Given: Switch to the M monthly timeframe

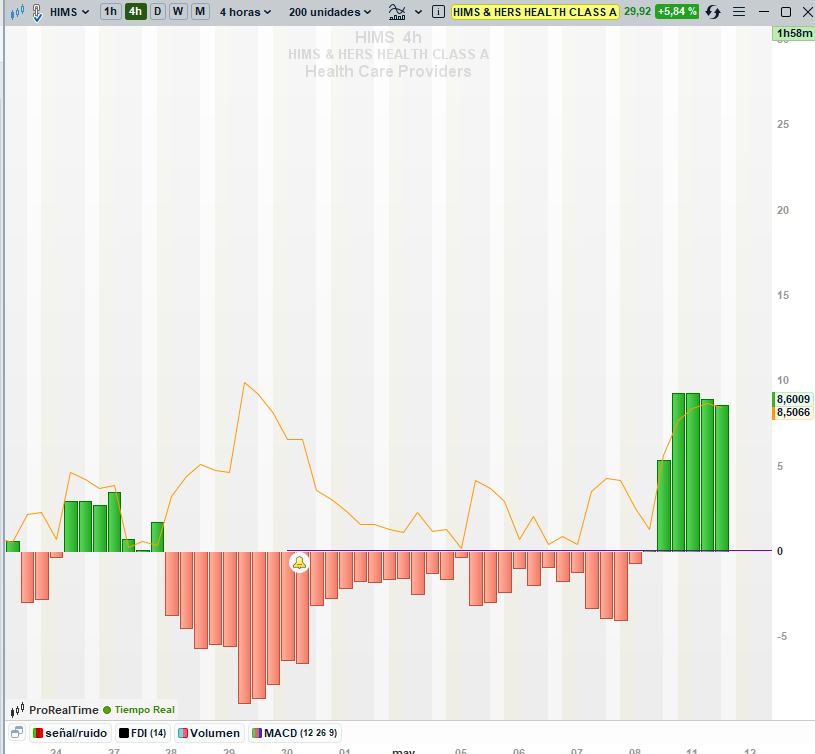Looking at the screenshot, I should [200, 11].
